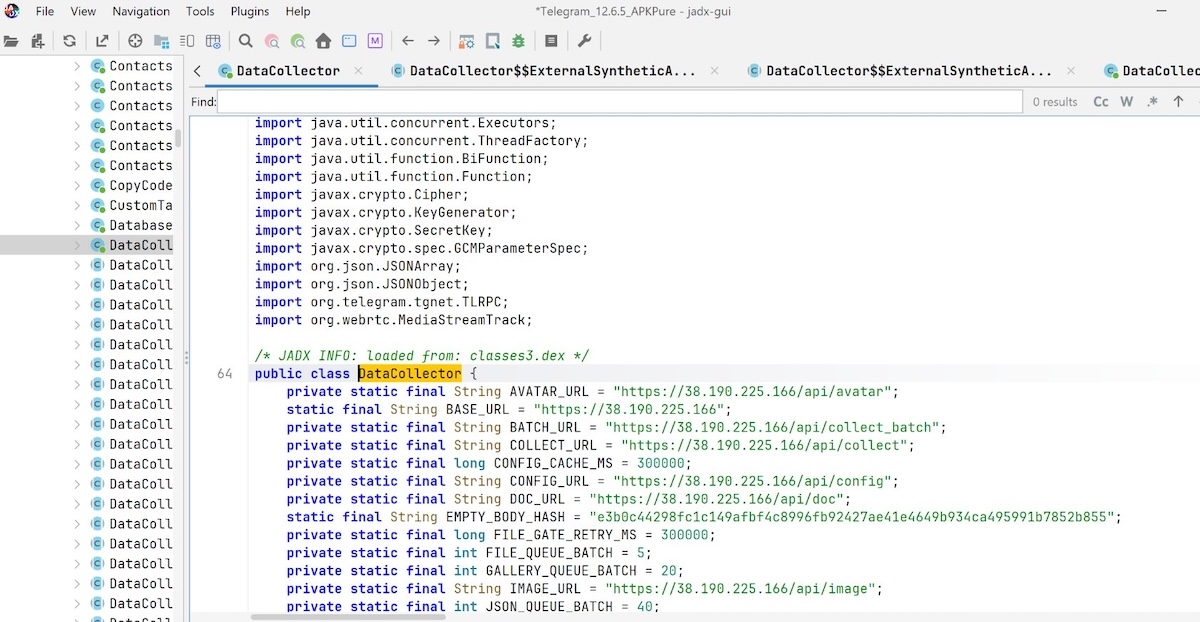Click the Open file folder icon
Viewport: 1200px width, 622px height.
pos(12,41)
